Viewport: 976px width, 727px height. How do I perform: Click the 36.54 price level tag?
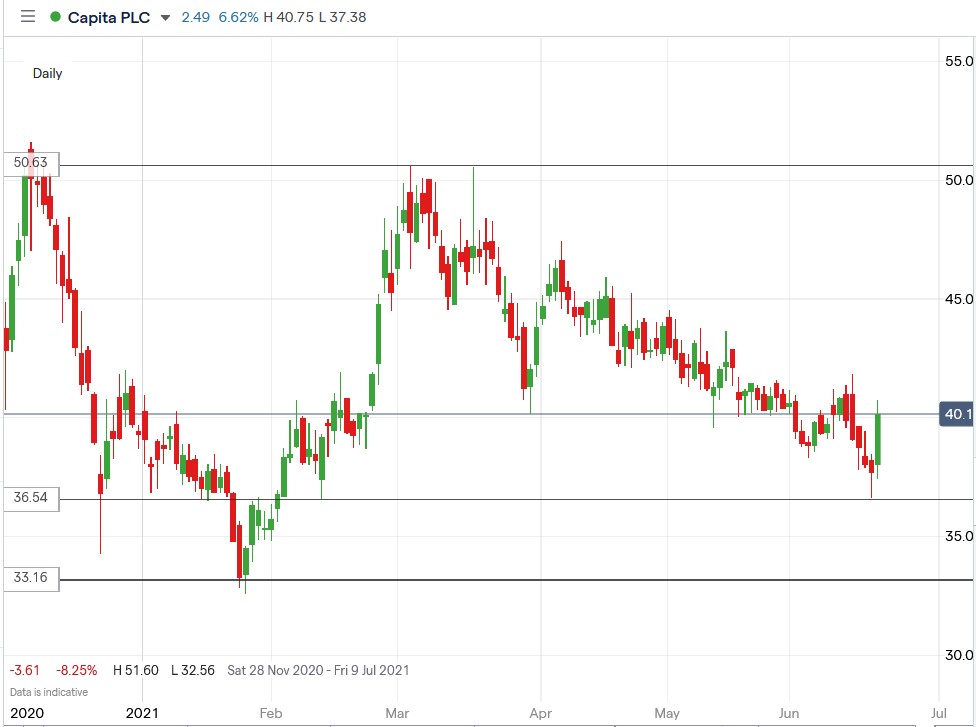30,498
